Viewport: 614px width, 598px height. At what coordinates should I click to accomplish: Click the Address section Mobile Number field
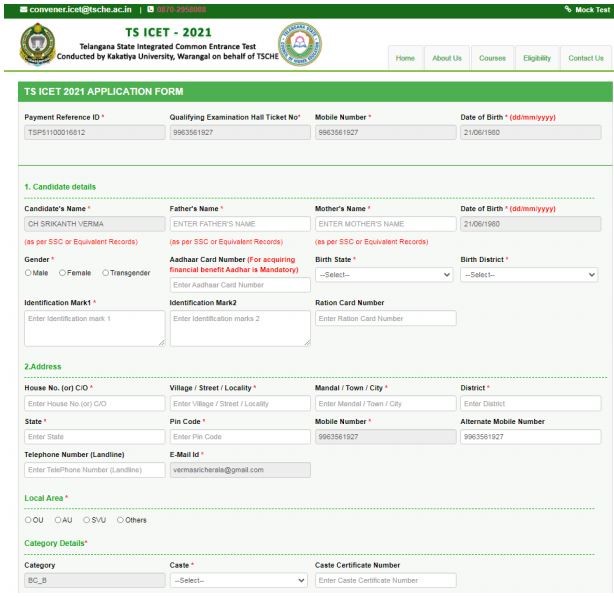tap(386, 437)
